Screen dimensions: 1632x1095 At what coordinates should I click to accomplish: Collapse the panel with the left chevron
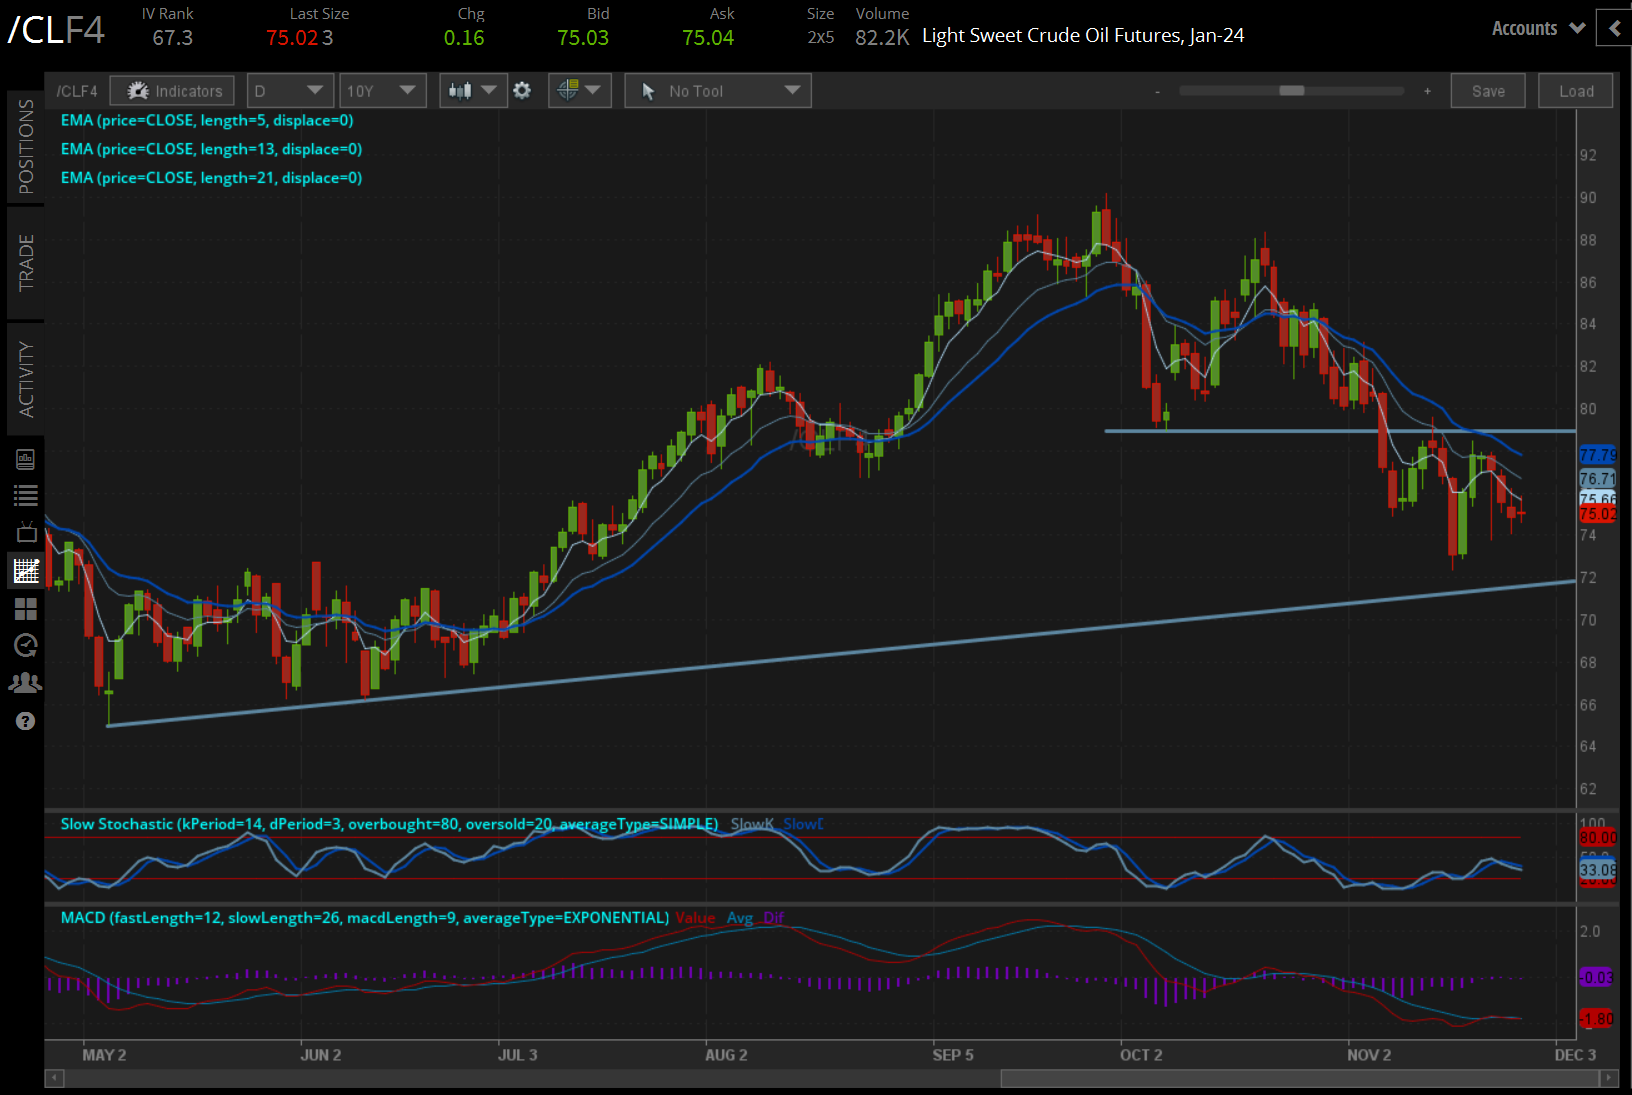(x=1614, y=29)
